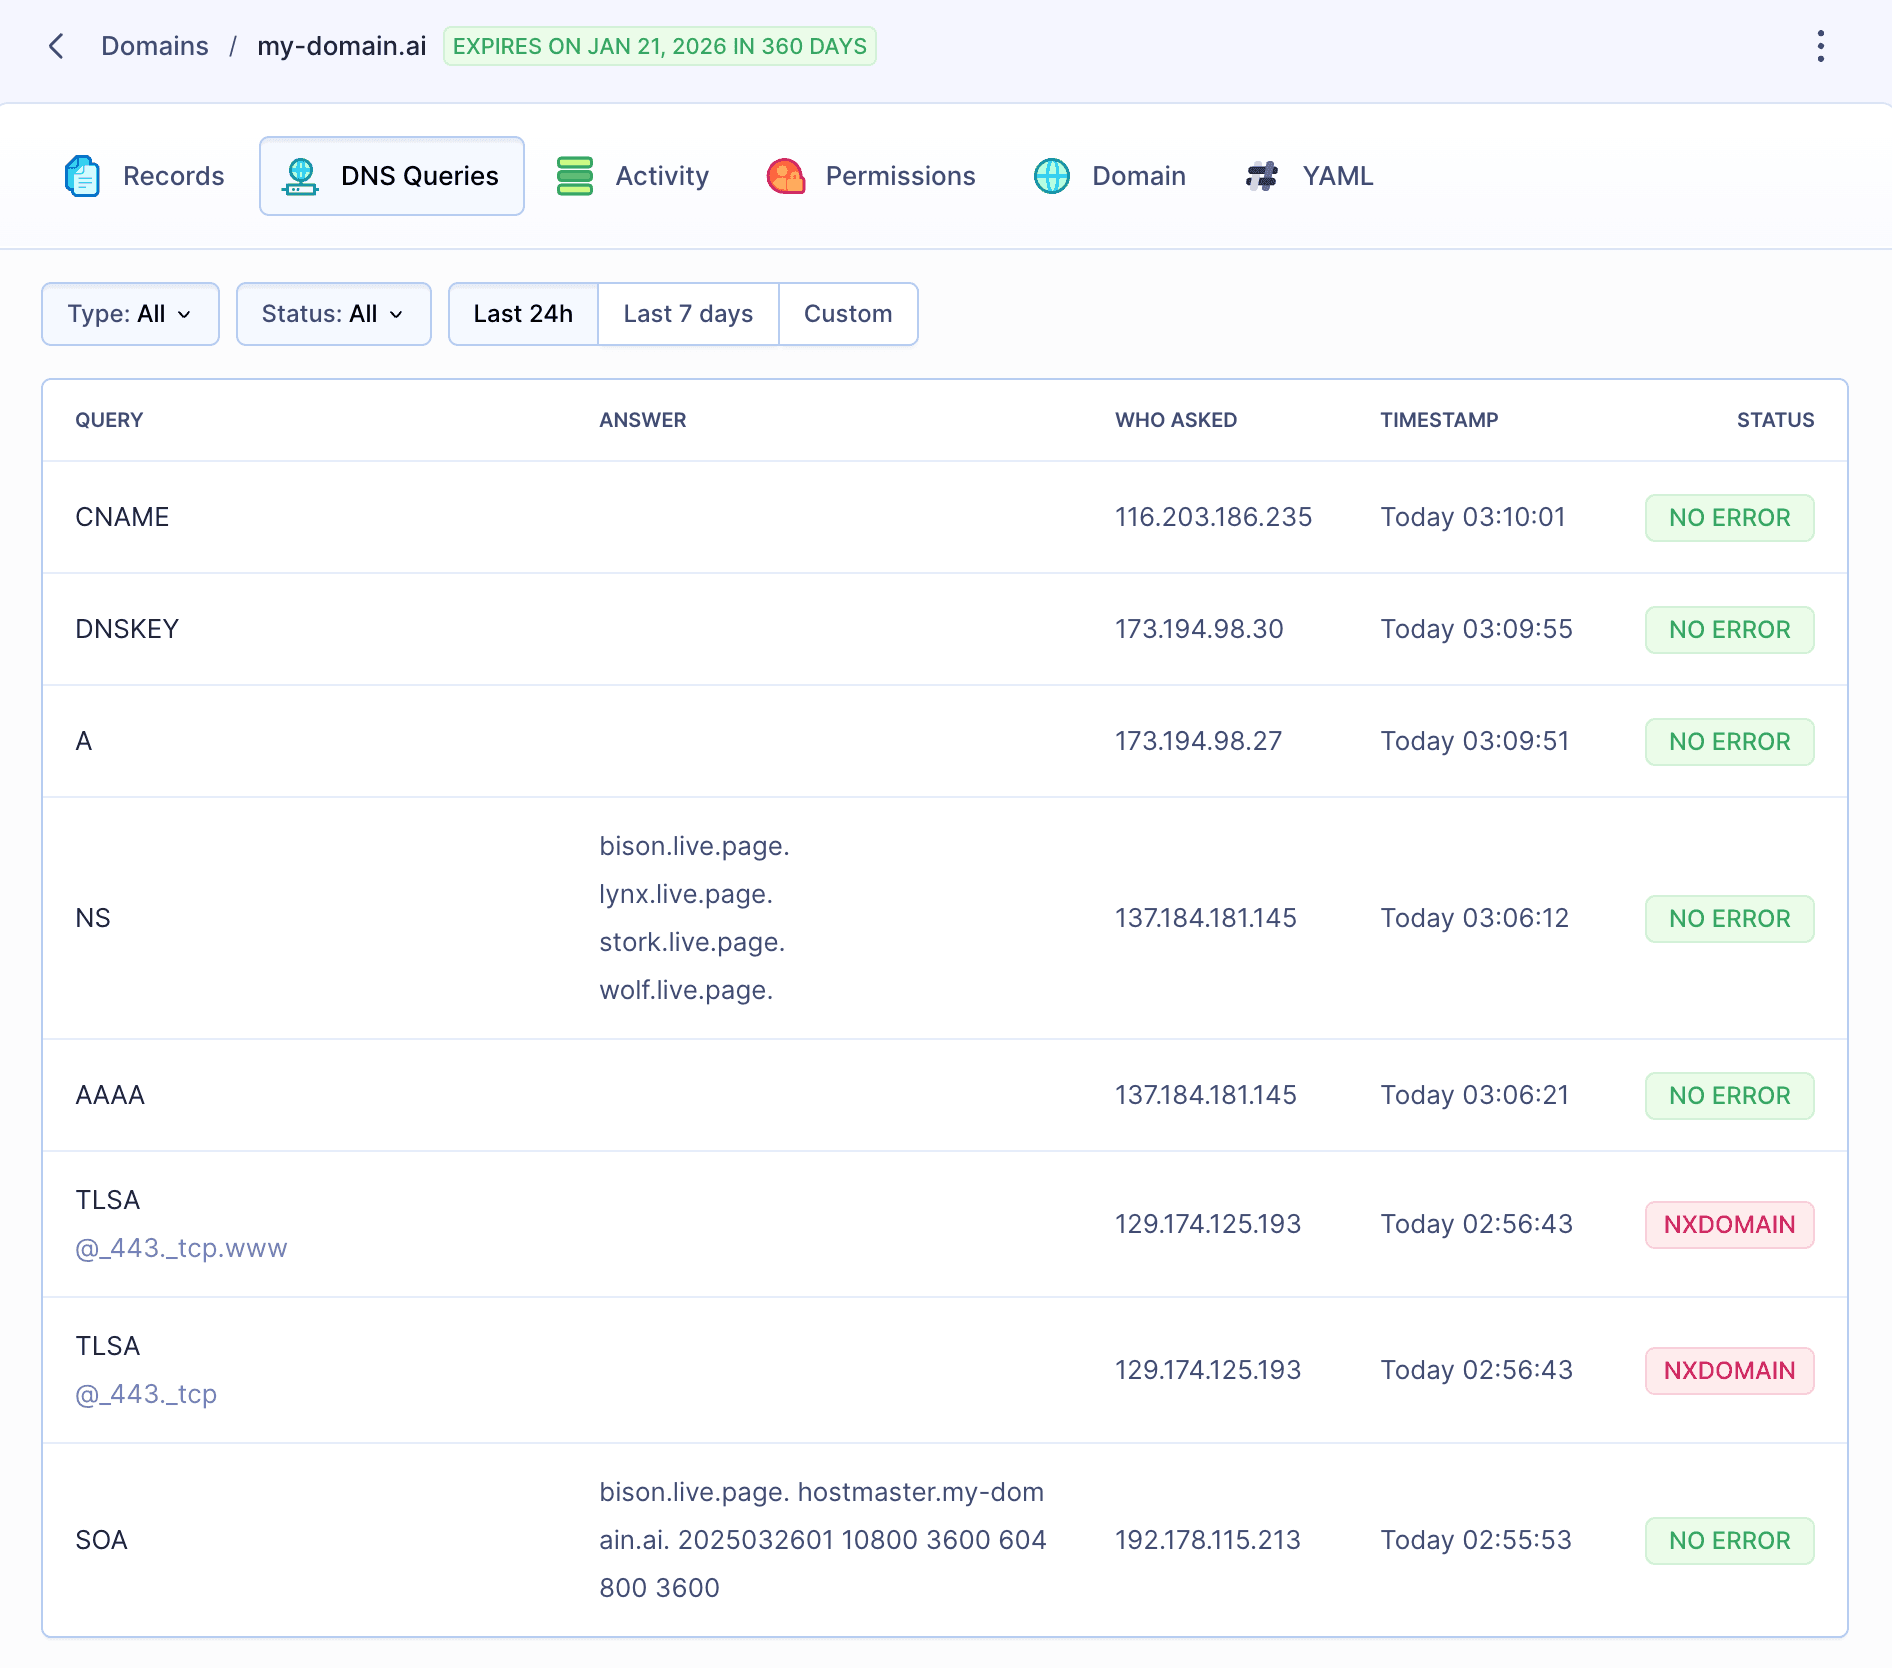Screen dimensions: 1892x1668
Task: Click the back arrow chevron icon
Action: coord(57,46)
